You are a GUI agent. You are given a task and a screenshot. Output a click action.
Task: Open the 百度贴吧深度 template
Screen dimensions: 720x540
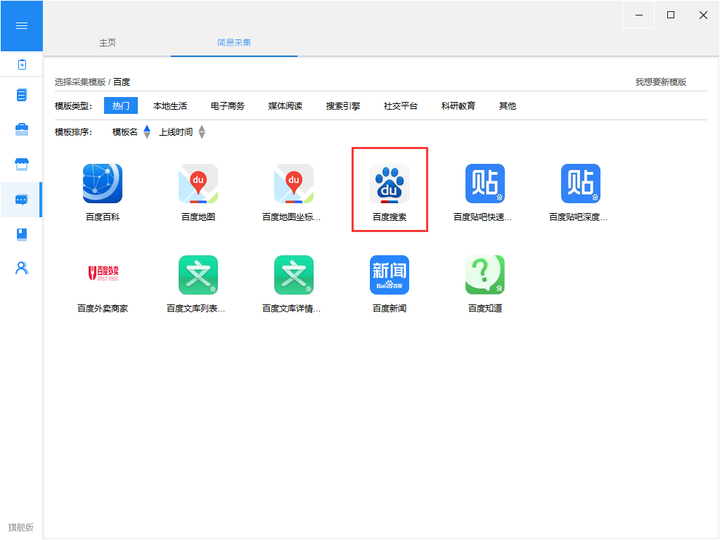pos(580,192)
